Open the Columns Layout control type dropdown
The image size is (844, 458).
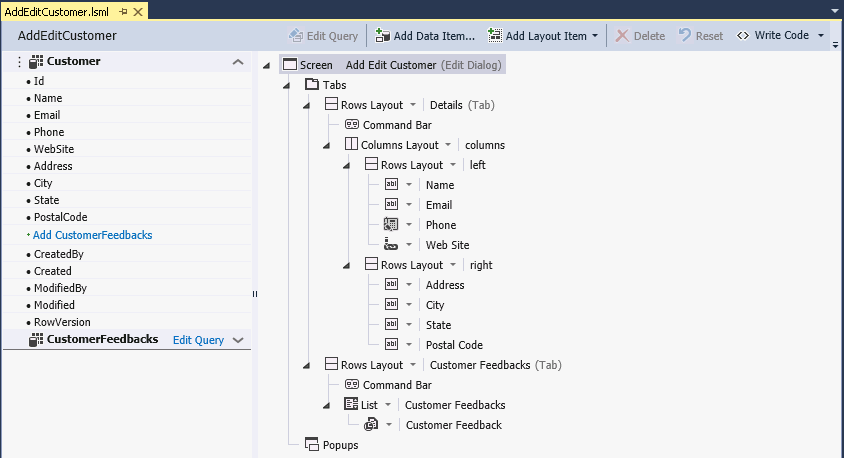448,145
